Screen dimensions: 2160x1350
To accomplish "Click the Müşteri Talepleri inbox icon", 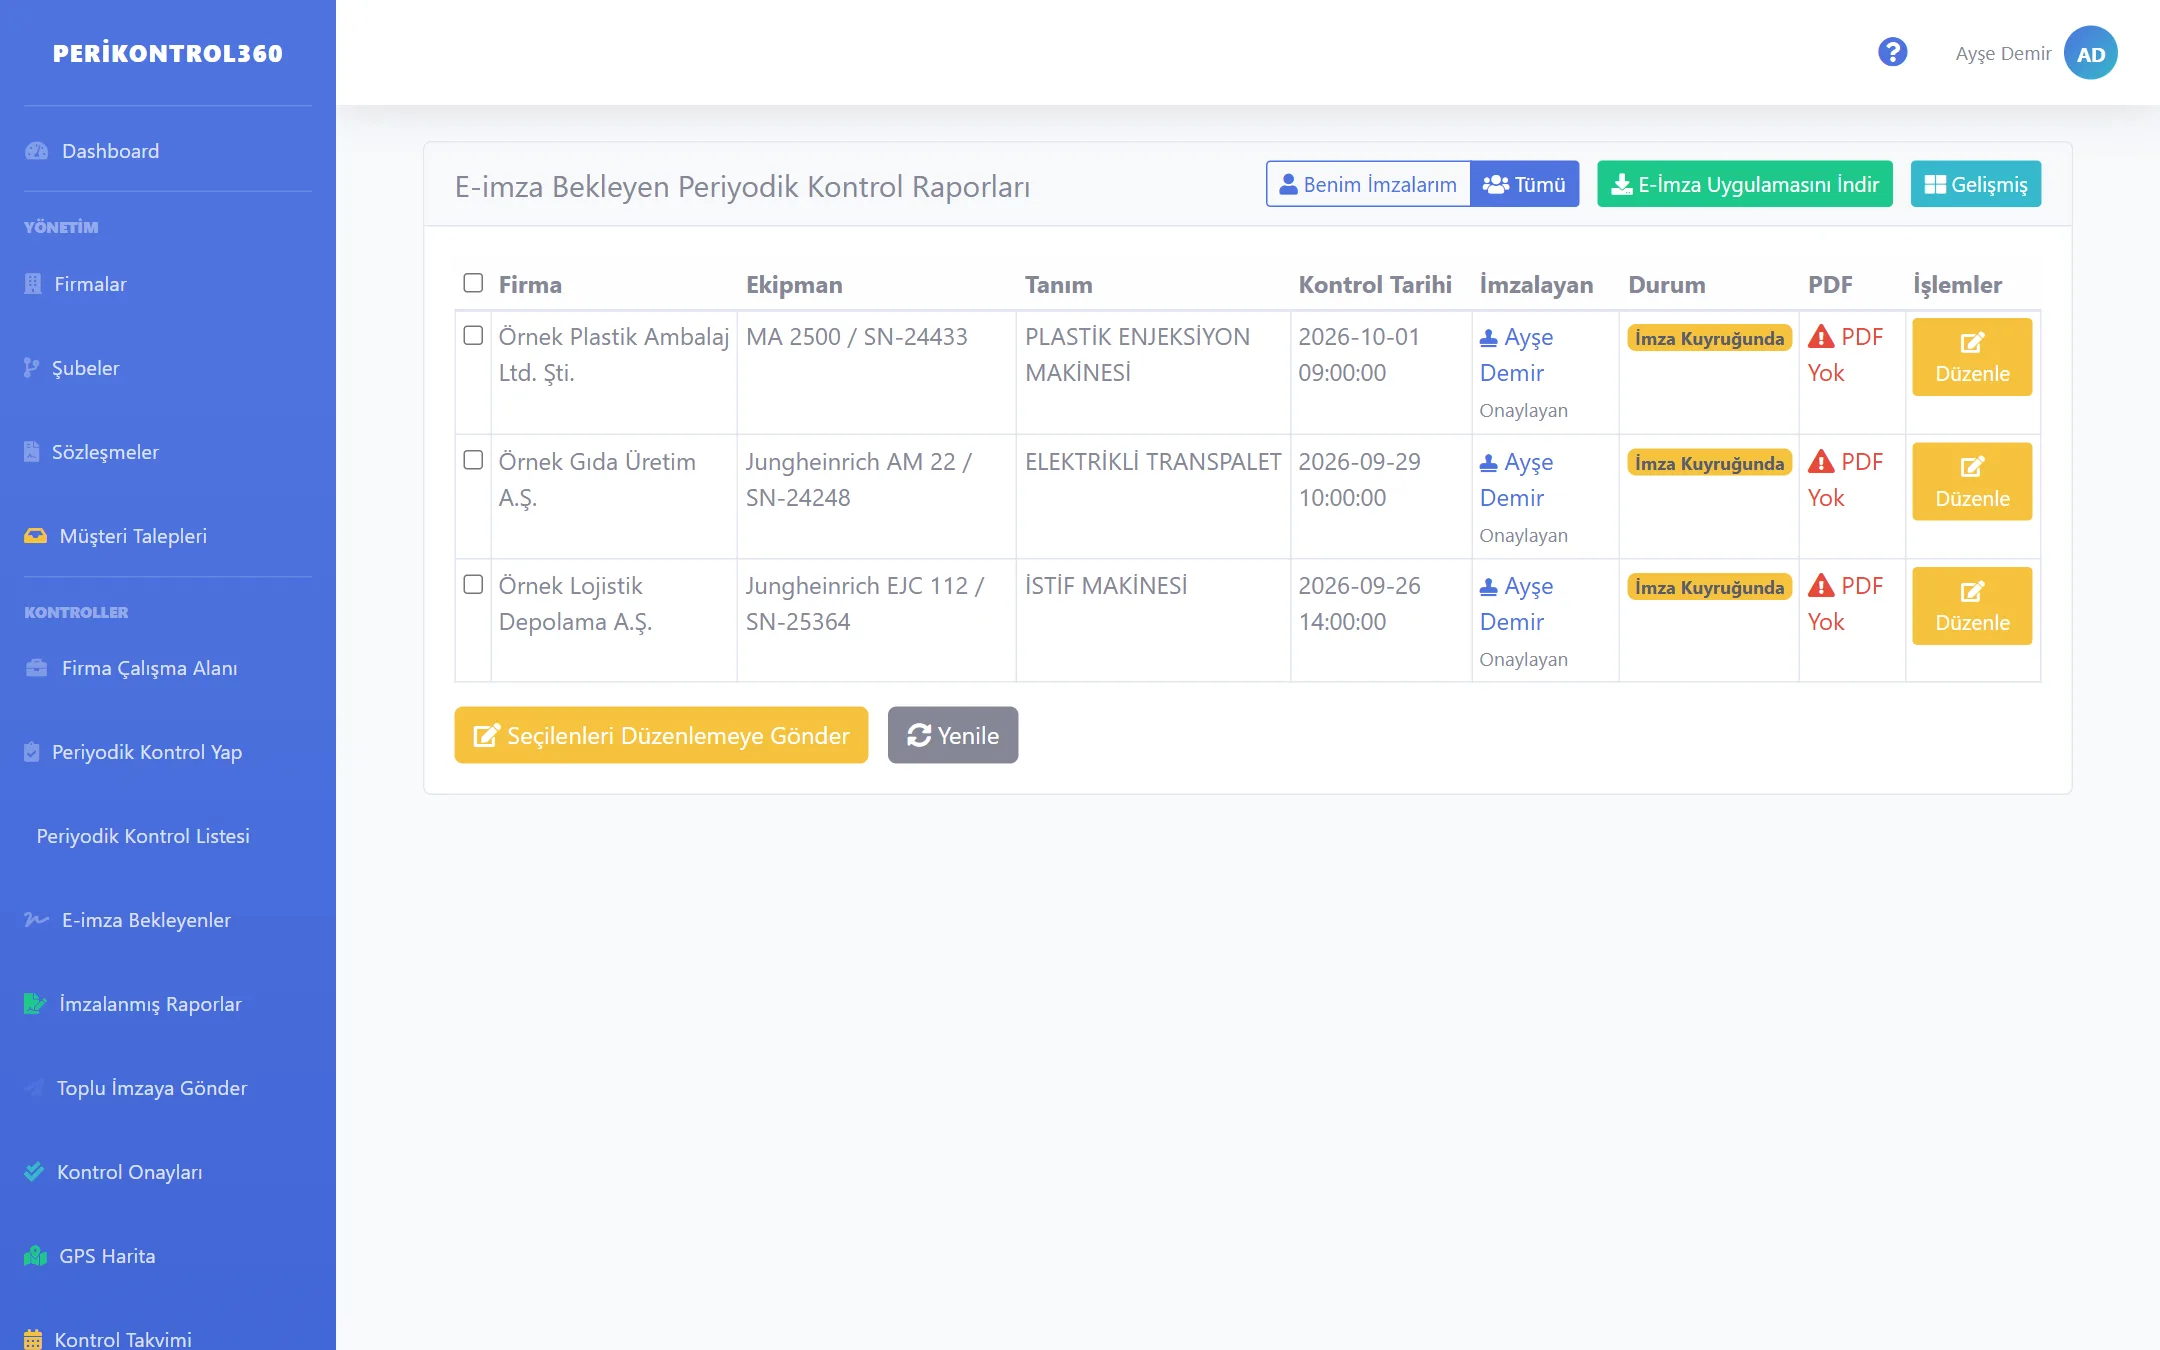I will point(35,536).
